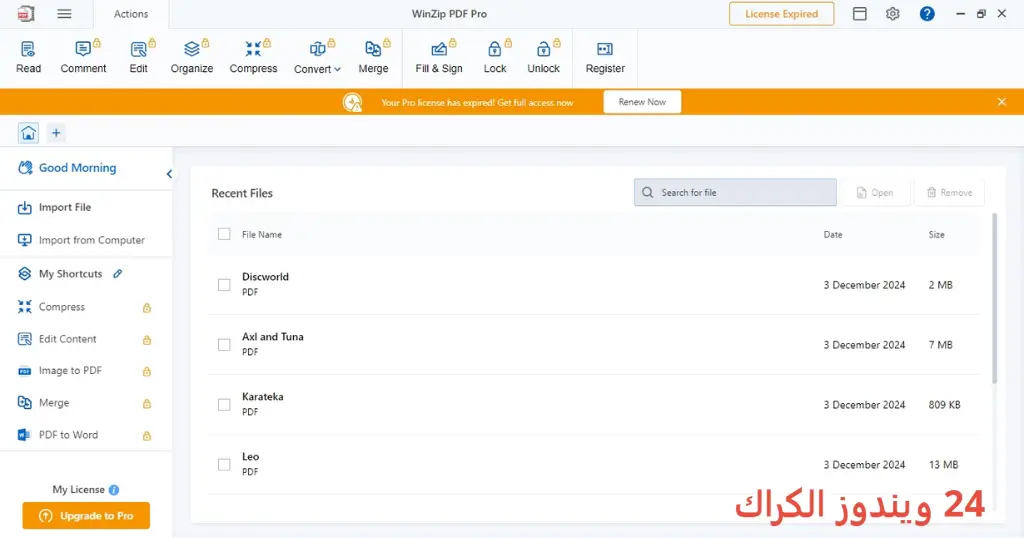Image resolution: width=1024 pixels, height=538 pixels.
Task: Select the Karateka file name
Action: click(x=263, y=397)
